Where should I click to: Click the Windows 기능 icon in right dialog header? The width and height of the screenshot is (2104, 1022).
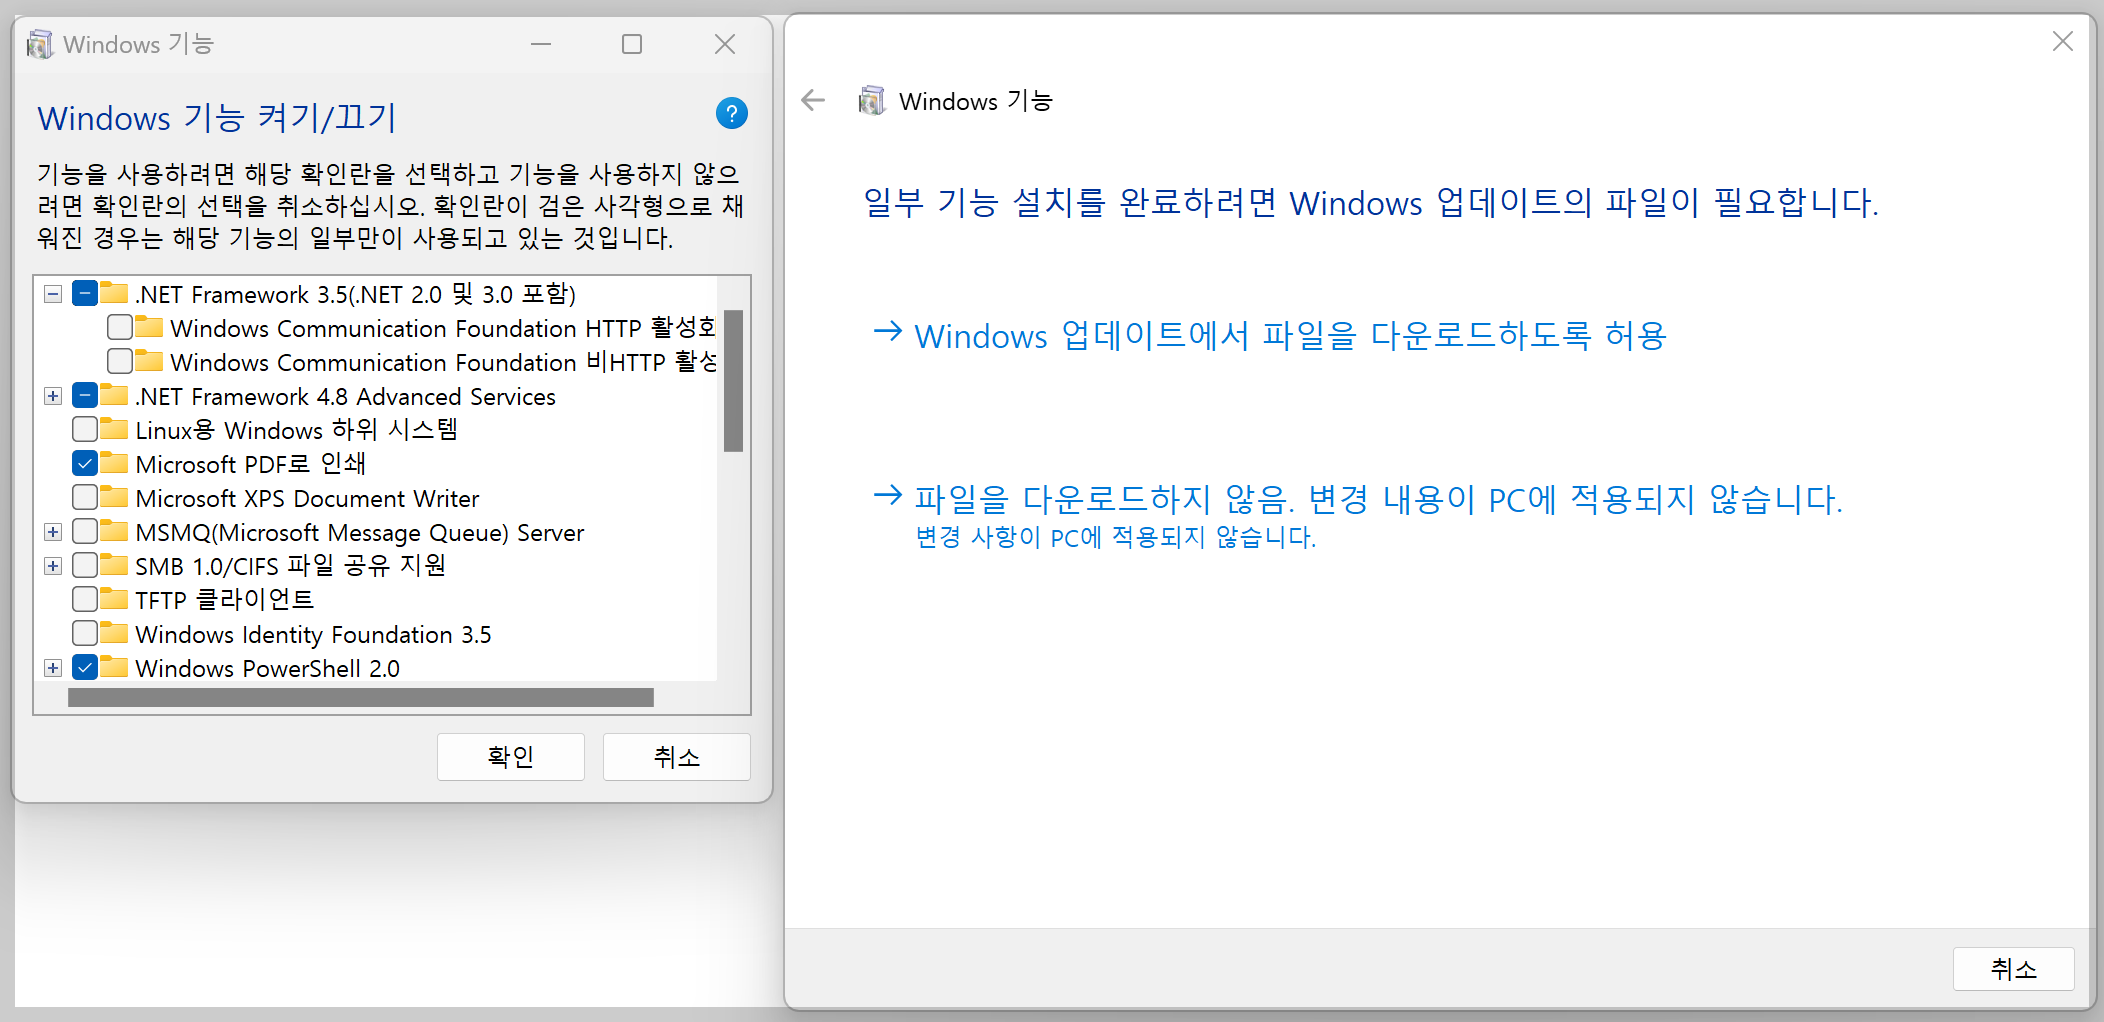872,100
